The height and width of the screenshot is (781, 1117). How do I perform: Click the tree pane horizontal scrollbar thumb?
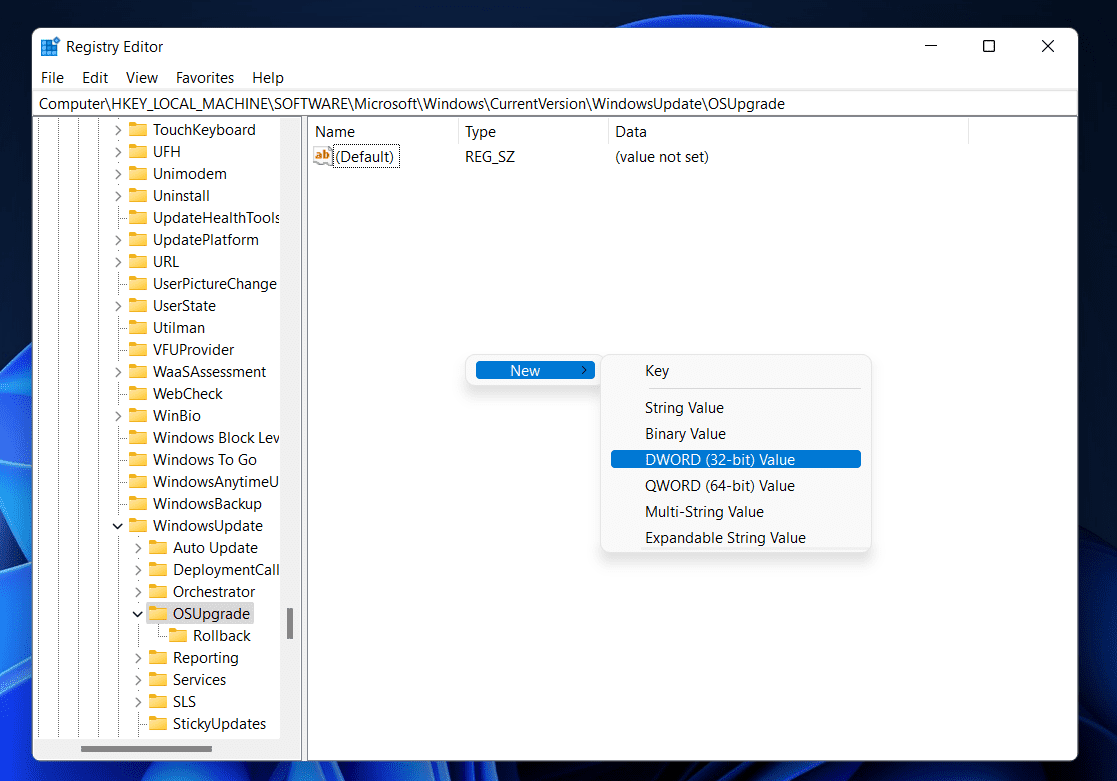click(x=146, y=749)
